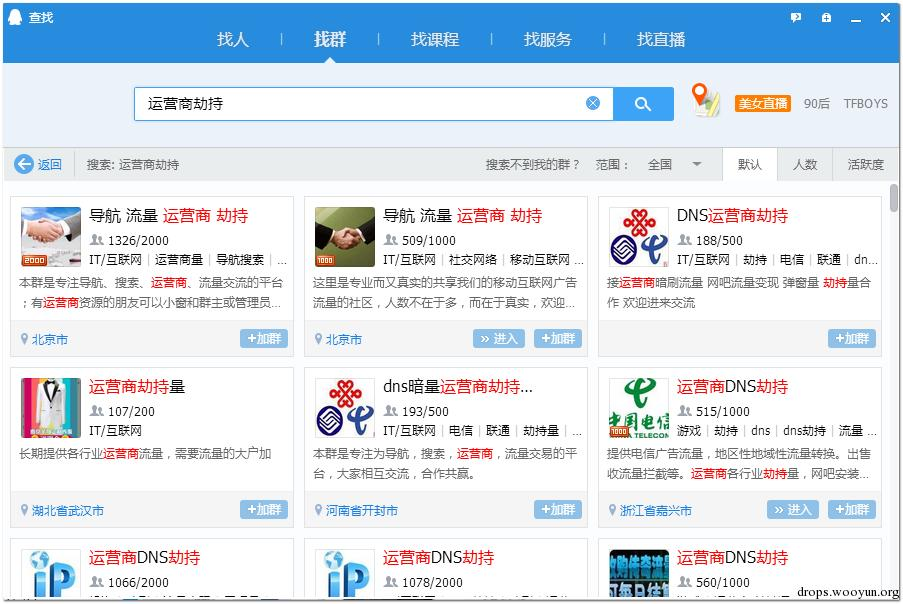903x604 pixels.
Task: Open 中国电信 avatar of 515/1000 group
Action: click(639, 408)
